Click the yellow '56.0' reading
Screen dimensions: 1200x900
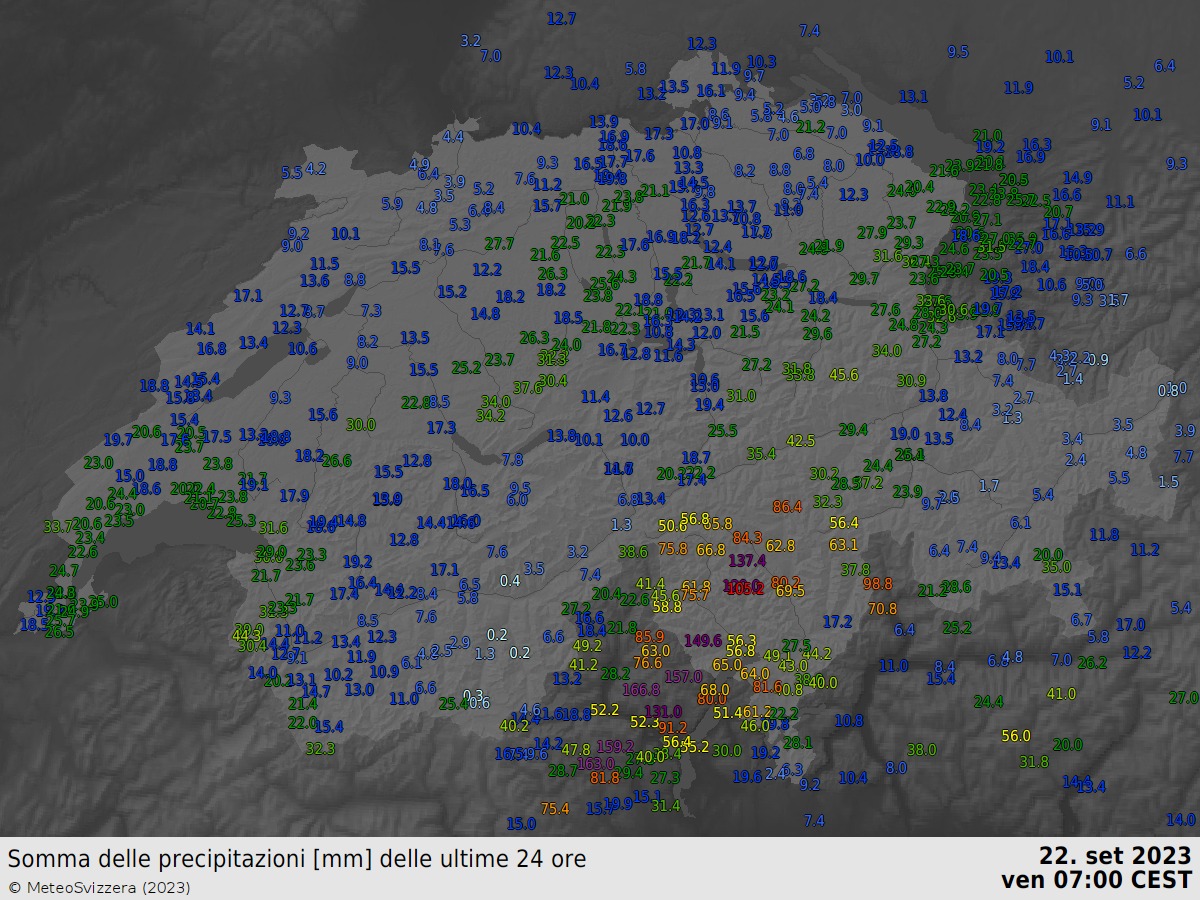click(x=1016, y=735)
